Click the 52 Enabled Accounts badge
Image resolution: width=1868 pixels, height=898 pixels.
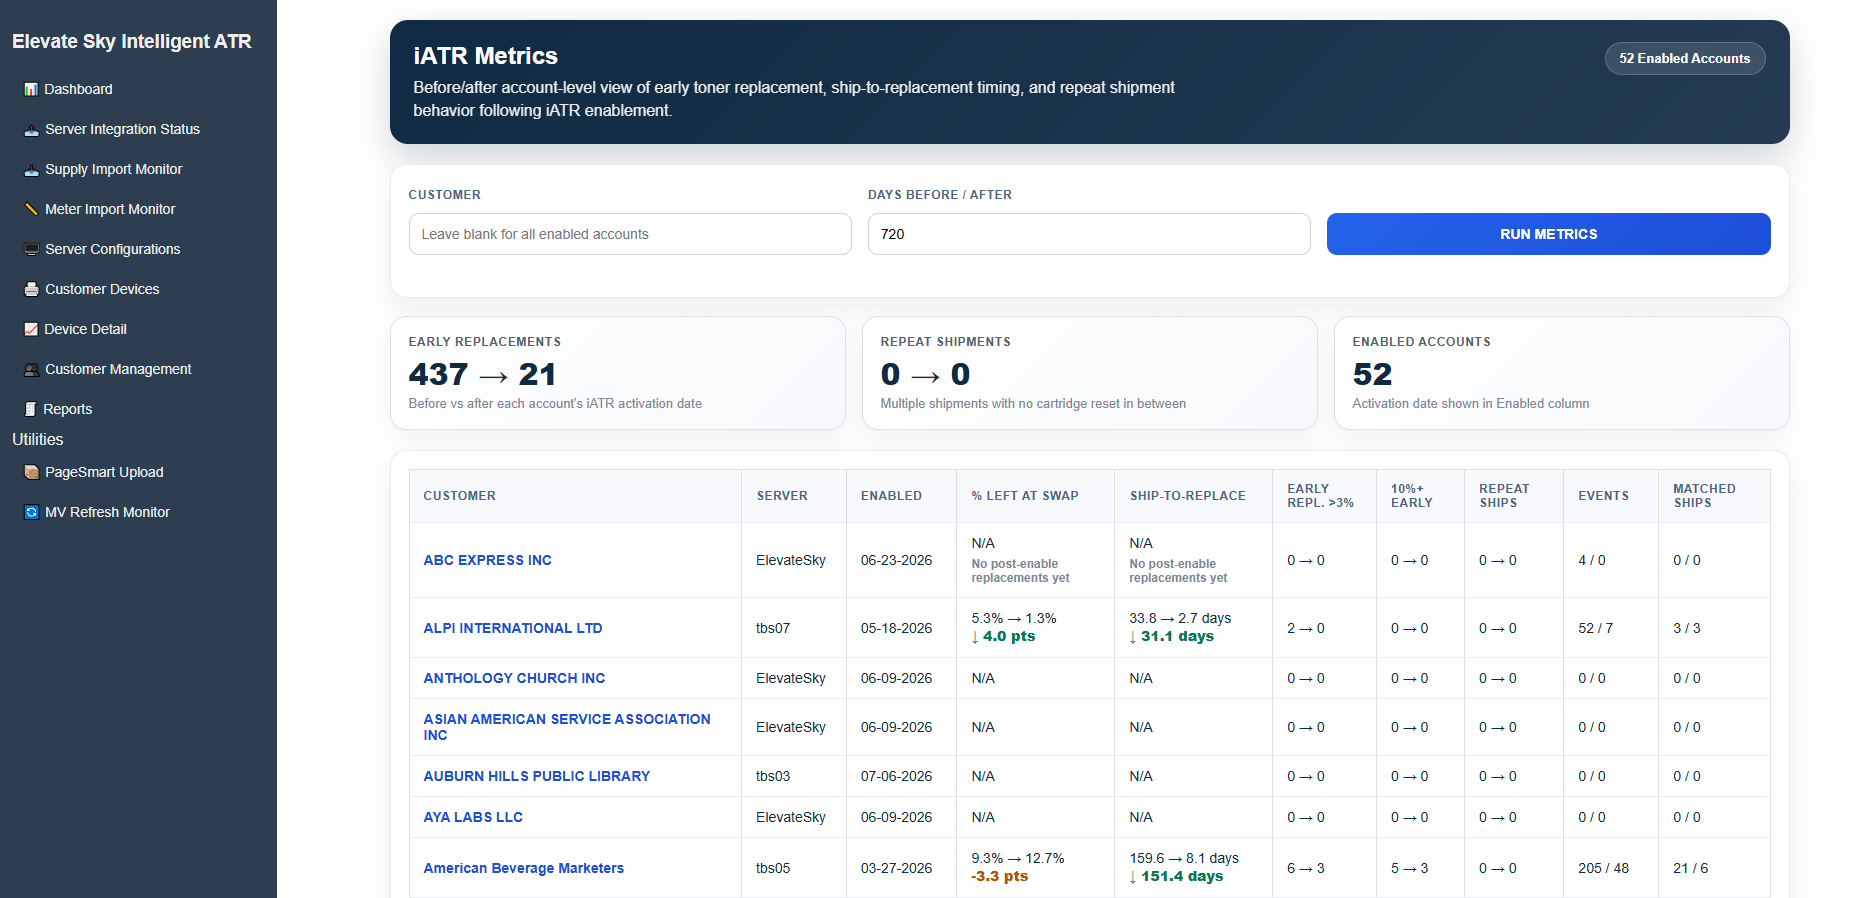click(1685, 58)
